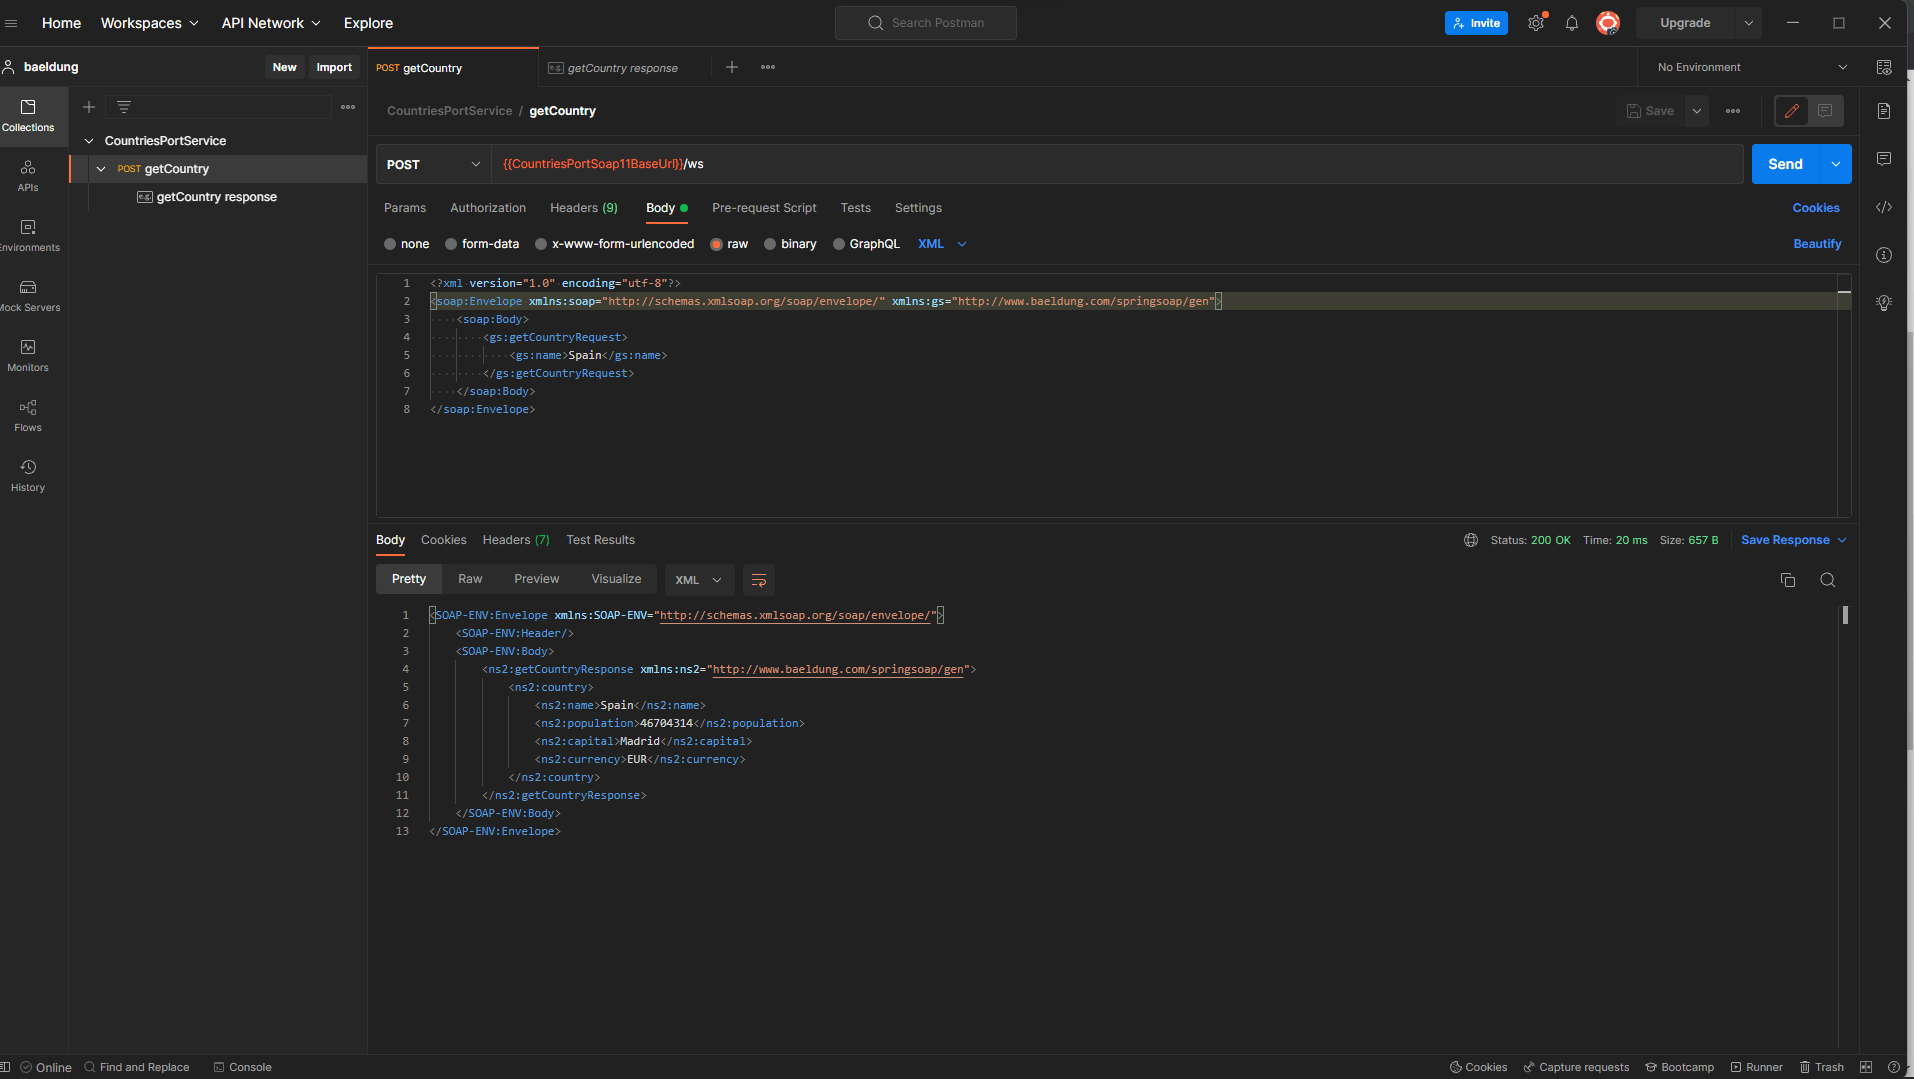Open the Monitors sidebar panel
Image resolution: width=1914 pixels, height=1079 pixels.
pos(28,355)
